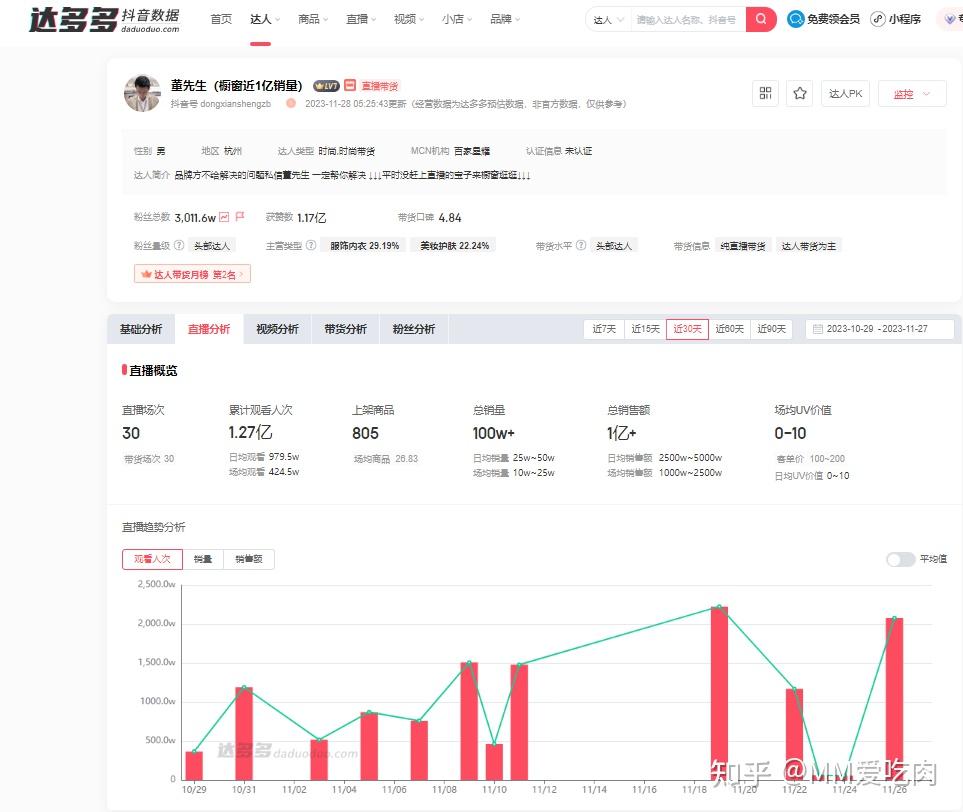Click the help icon next to 带货水平

pyautogui.click(x=580, y=245)
